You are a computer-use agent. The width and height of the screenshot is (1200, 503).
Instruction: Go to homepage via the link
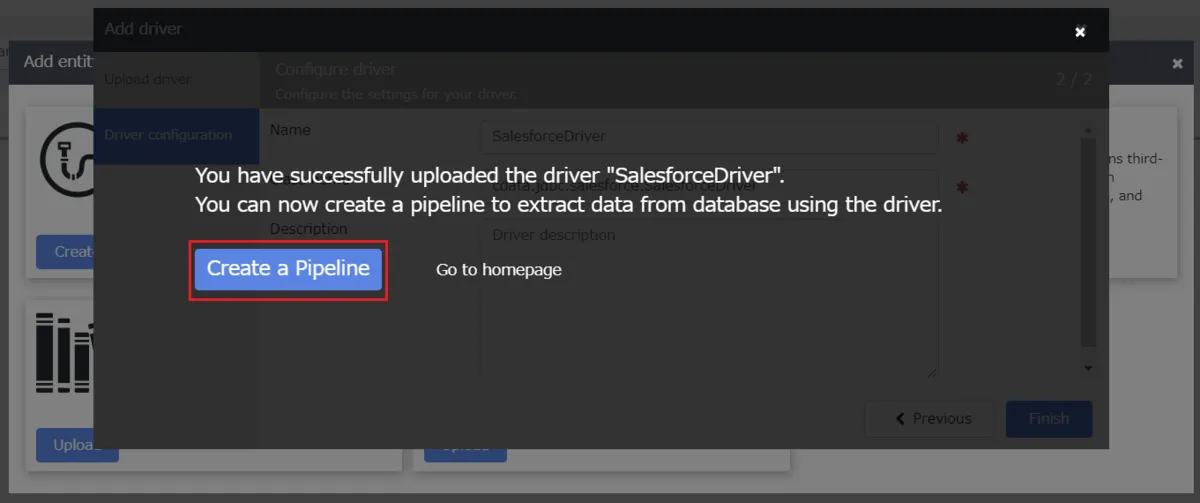498,270
